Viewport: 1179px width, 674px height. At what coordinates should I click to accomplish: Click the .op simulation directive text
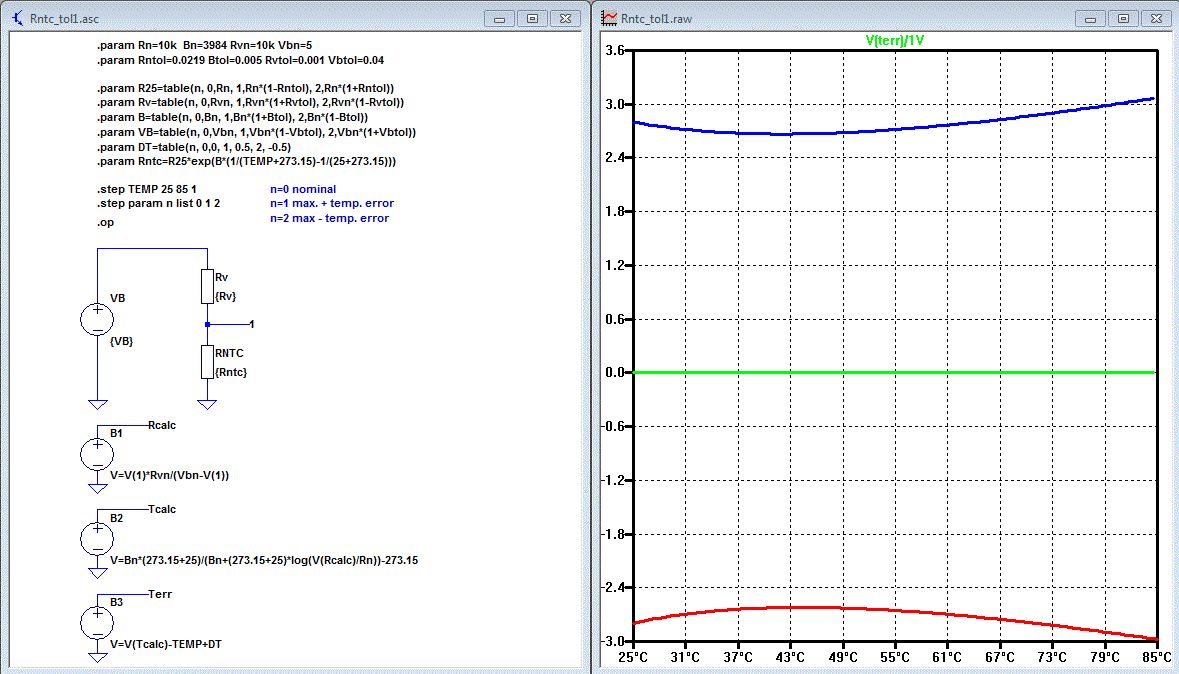pos(105,222)
